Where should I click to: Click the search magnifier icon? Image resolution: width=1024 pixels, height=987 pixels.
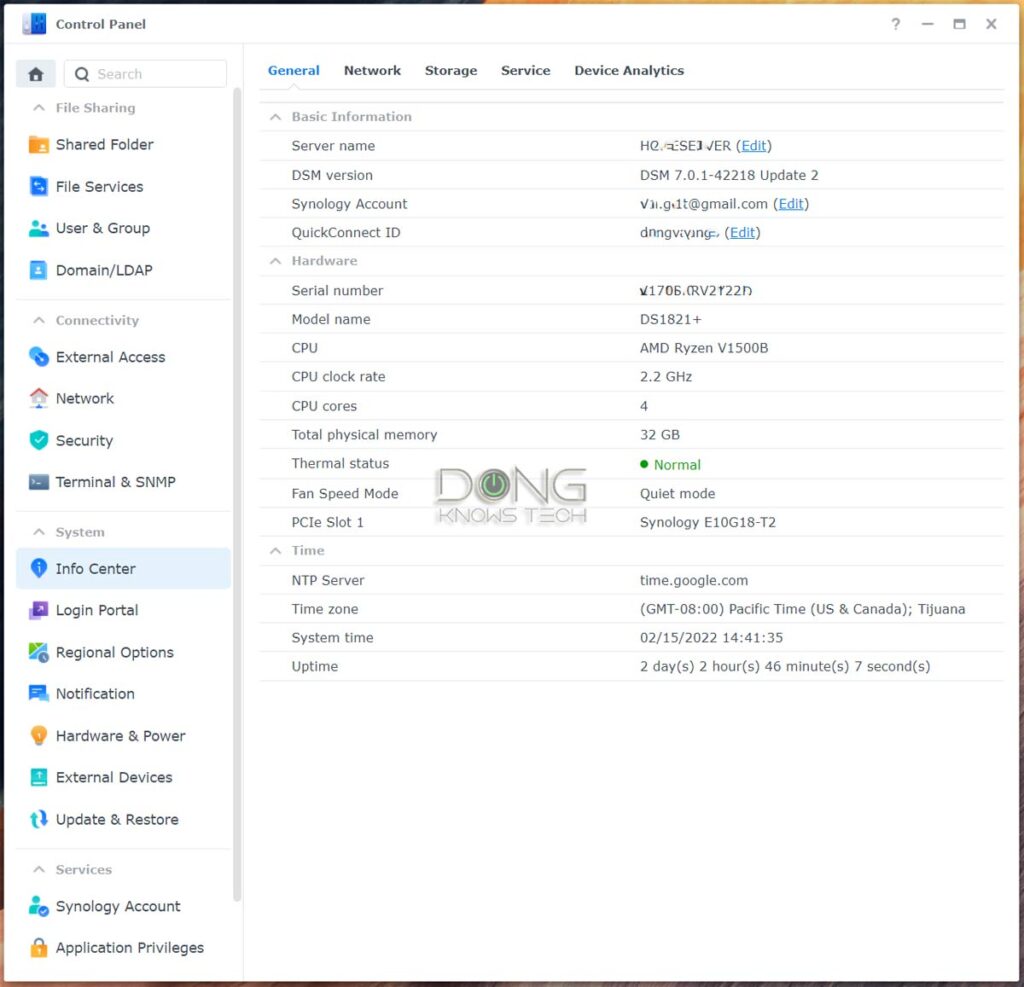(x=82, y=74)
